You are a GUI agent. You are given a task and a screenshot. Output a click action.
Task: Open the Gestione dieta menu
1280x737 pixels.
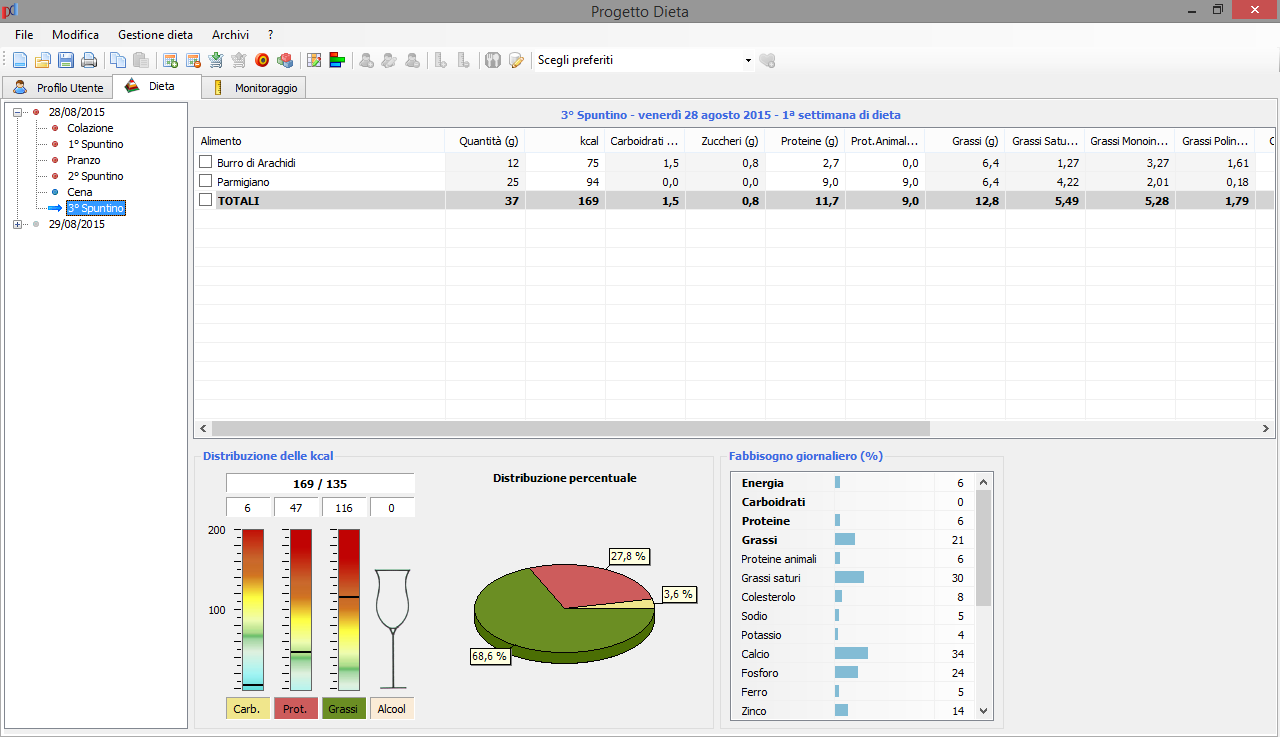[155, 35]
